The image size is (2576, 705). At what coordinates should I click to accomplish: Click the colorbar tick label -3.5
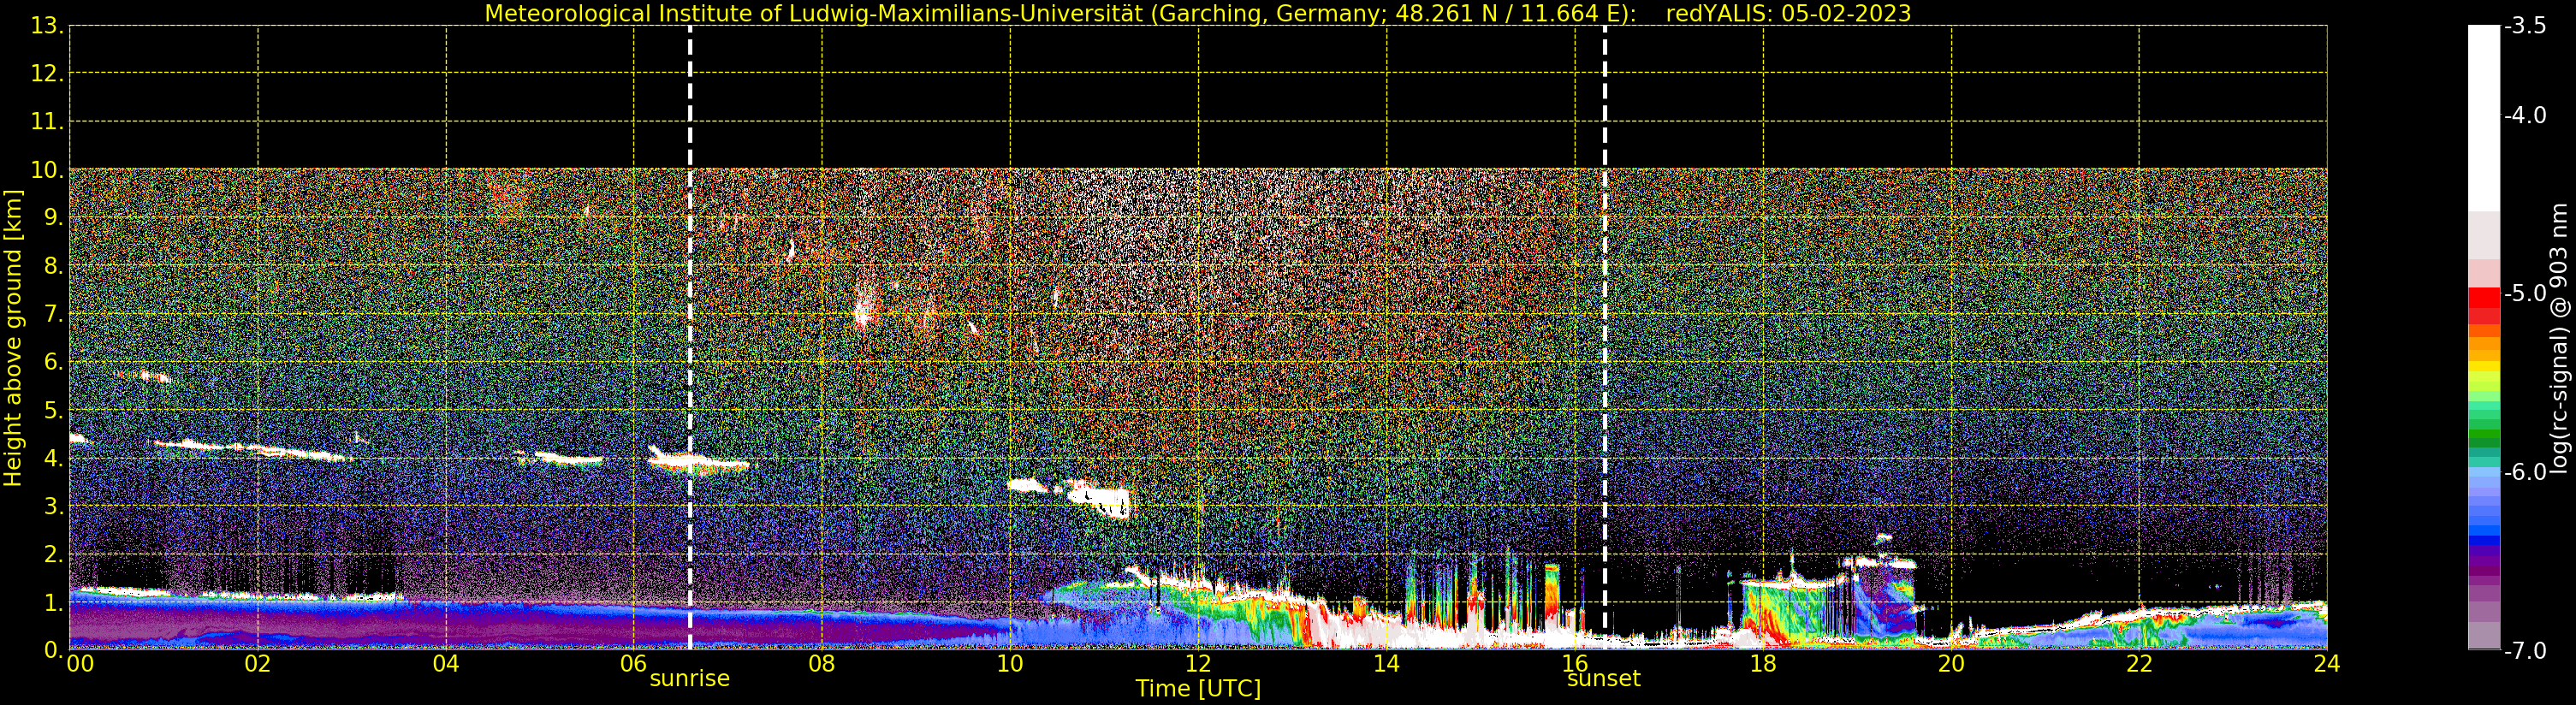2526,26
